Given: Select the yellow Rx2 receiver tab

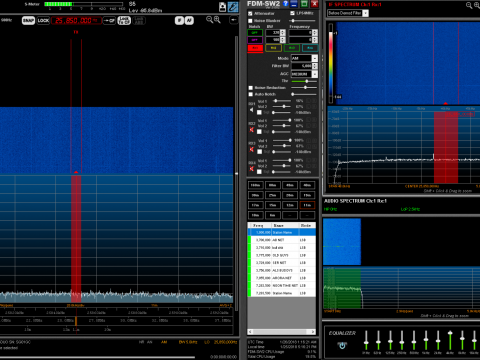Looking at the screenshot, I should point(273,48).
